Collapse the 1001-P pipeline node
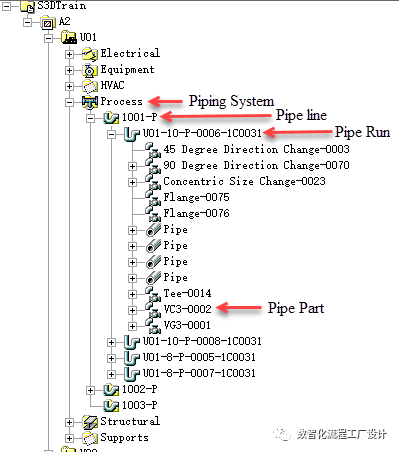This screenshot has width=399, height=452. [x=90, y=118]
